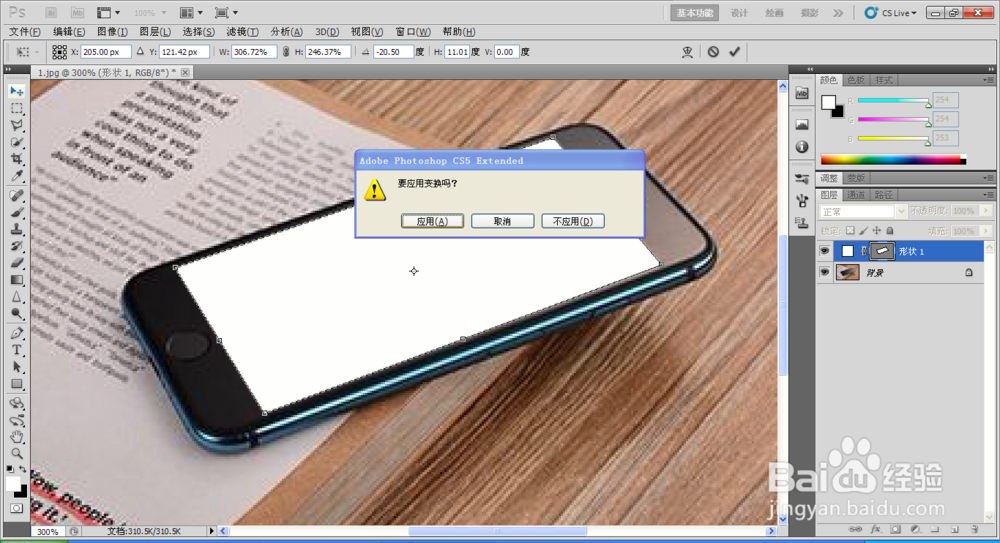Screen dimensions: 1000x543
Task: Open the Layers panel options menu
Action: pyautogui.click(x=987, y=195)
